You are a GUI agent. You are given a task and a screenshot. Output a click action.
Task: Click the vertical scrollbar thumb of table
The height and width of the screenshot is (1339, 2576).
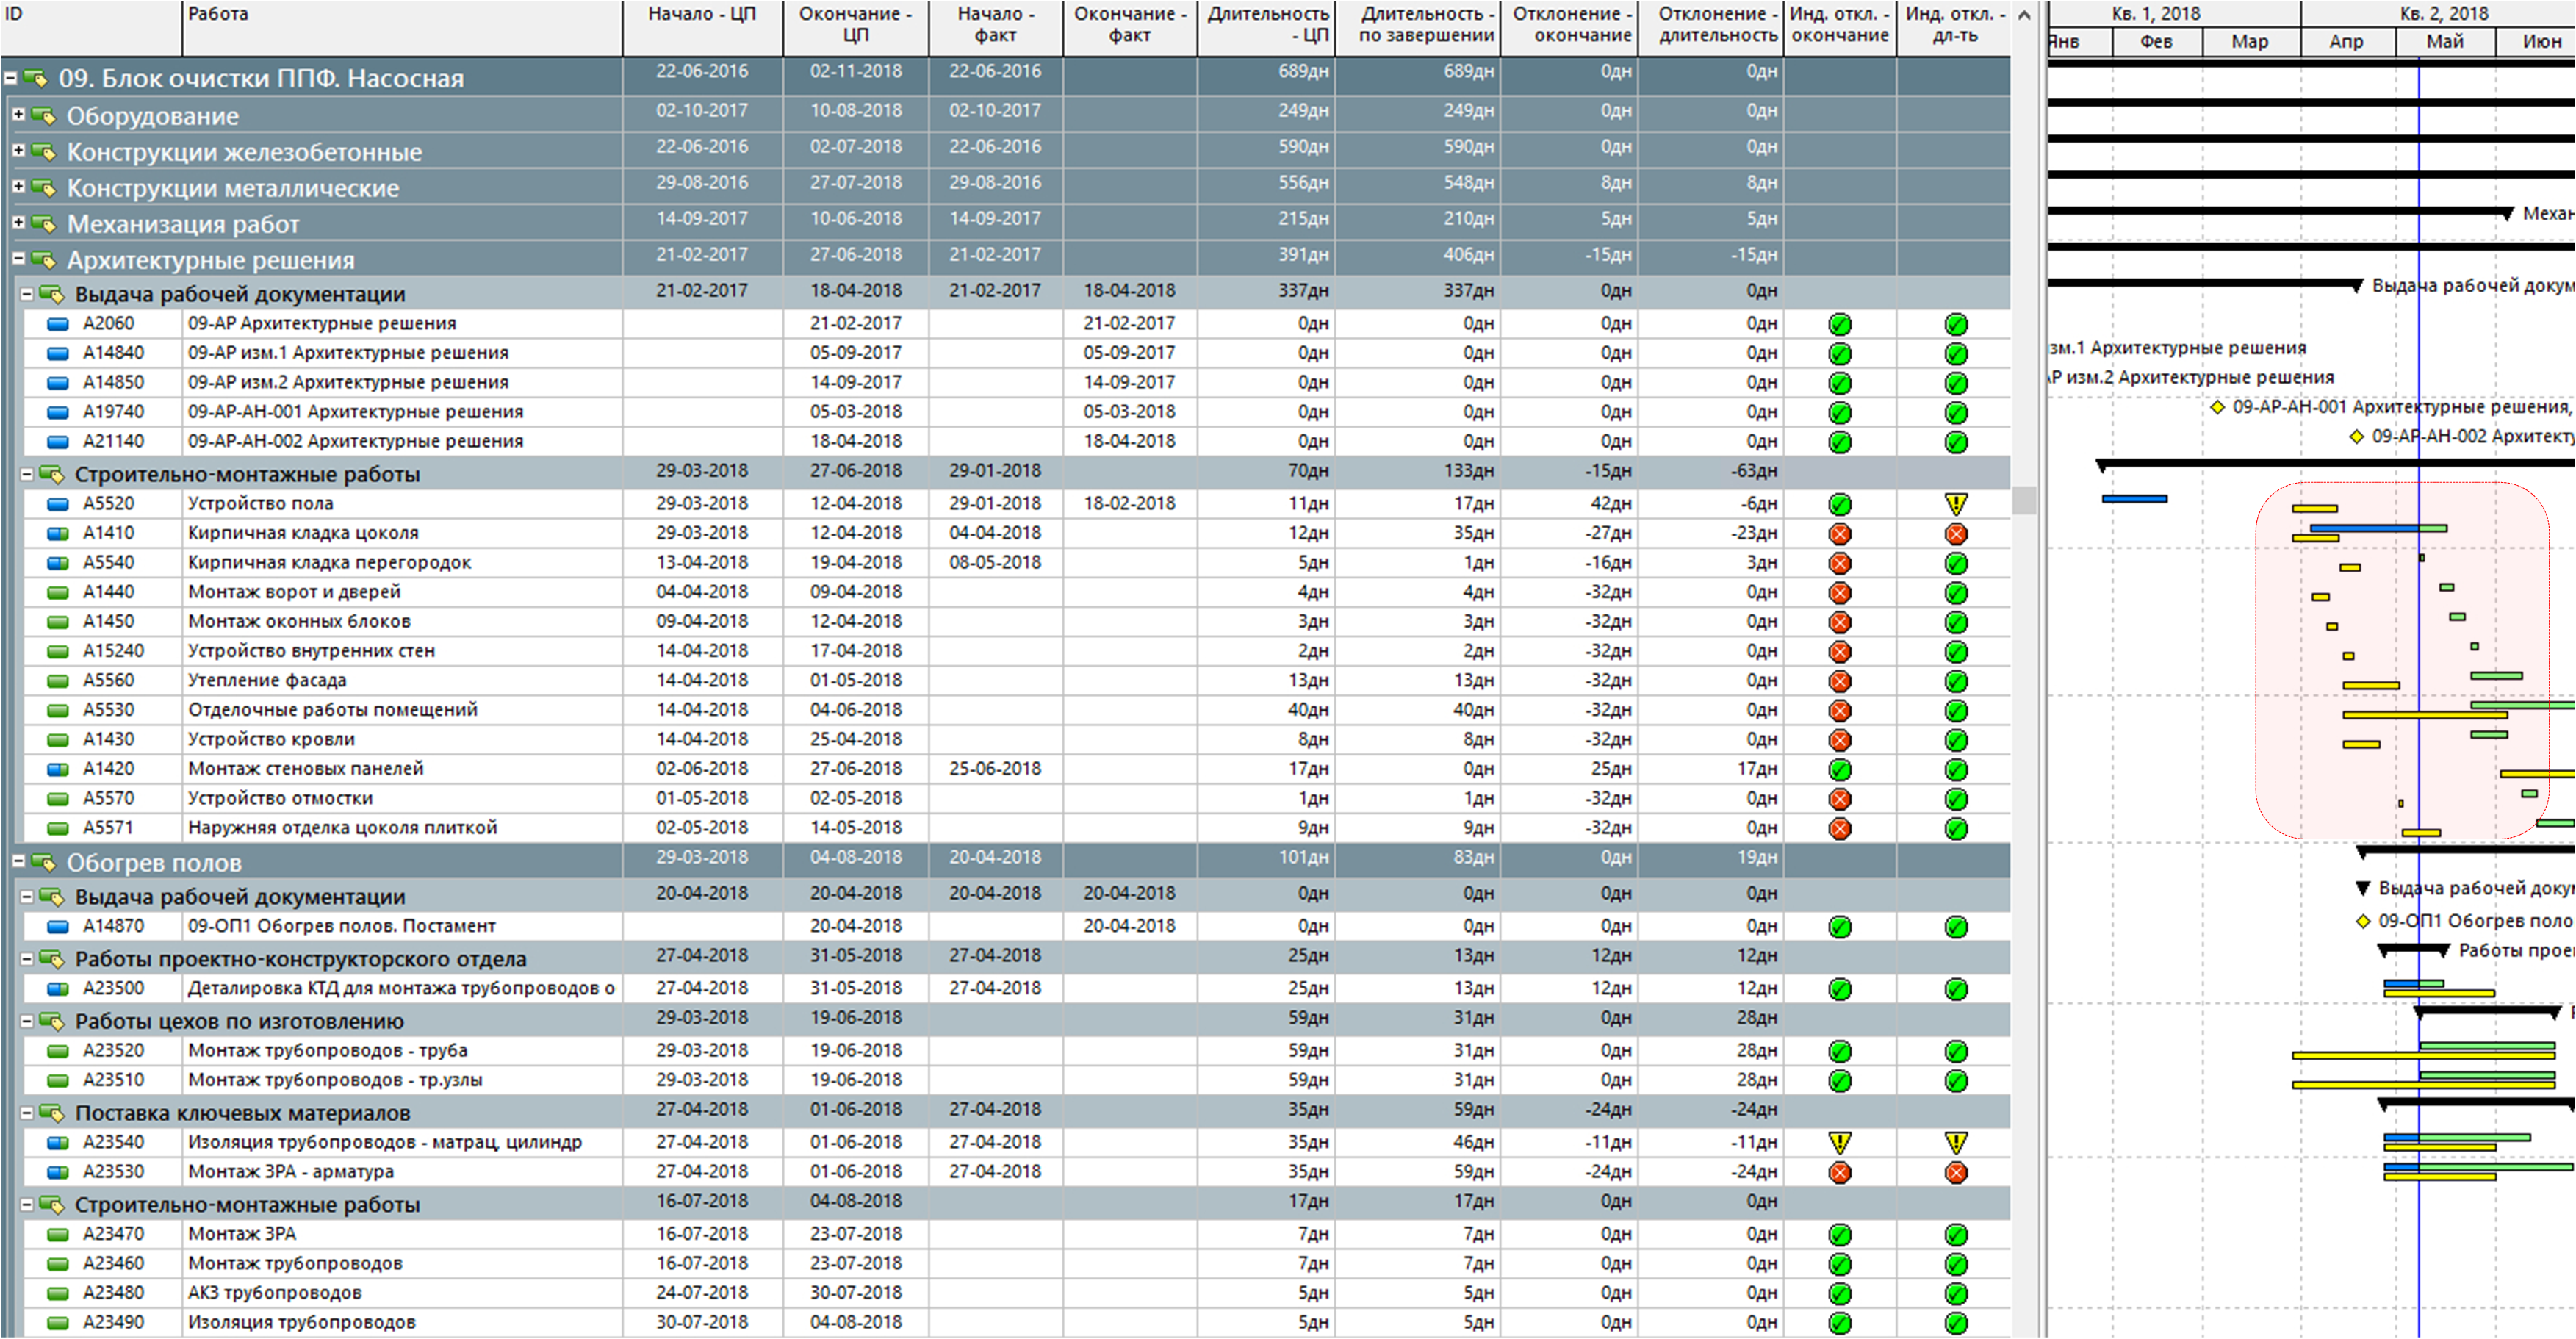pos(2024,500)
